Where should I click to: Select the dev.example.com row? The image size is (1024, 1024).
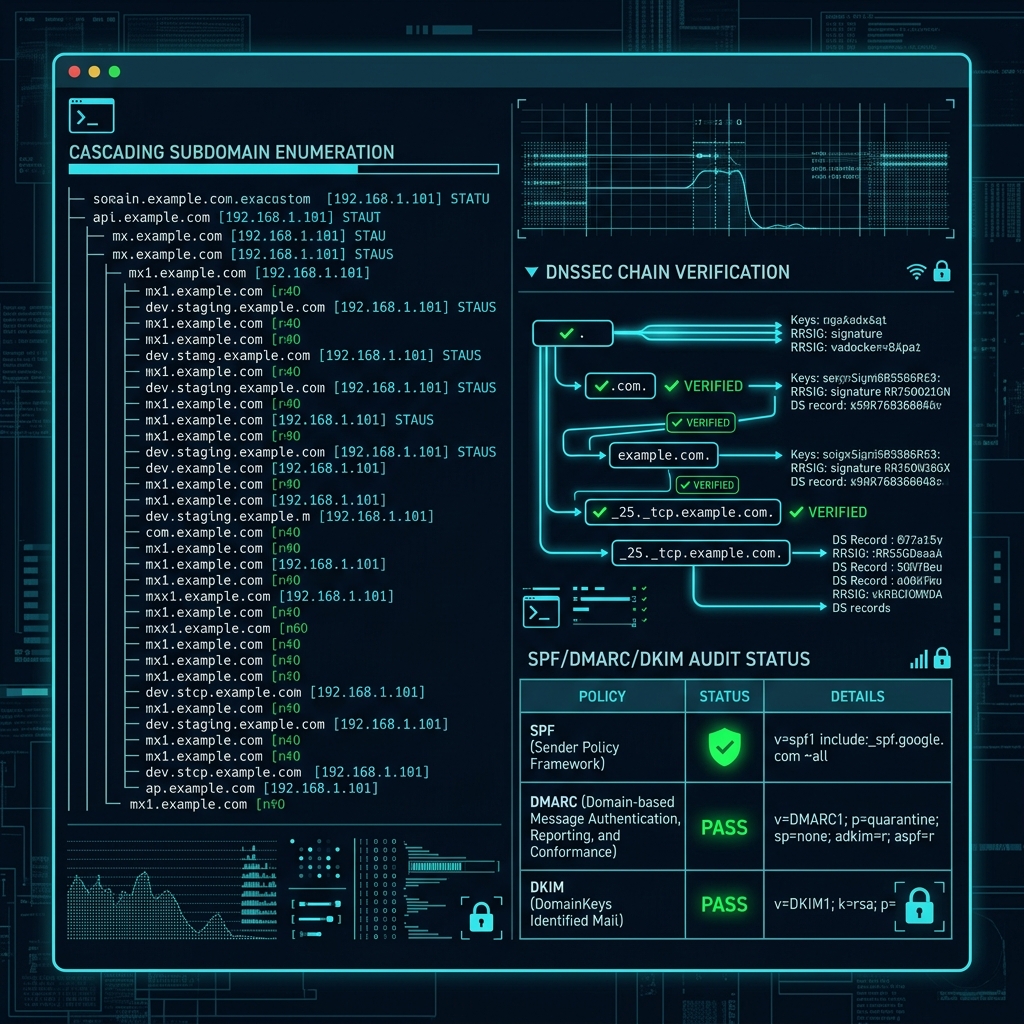pyautogui.click(x=265, y=468)
